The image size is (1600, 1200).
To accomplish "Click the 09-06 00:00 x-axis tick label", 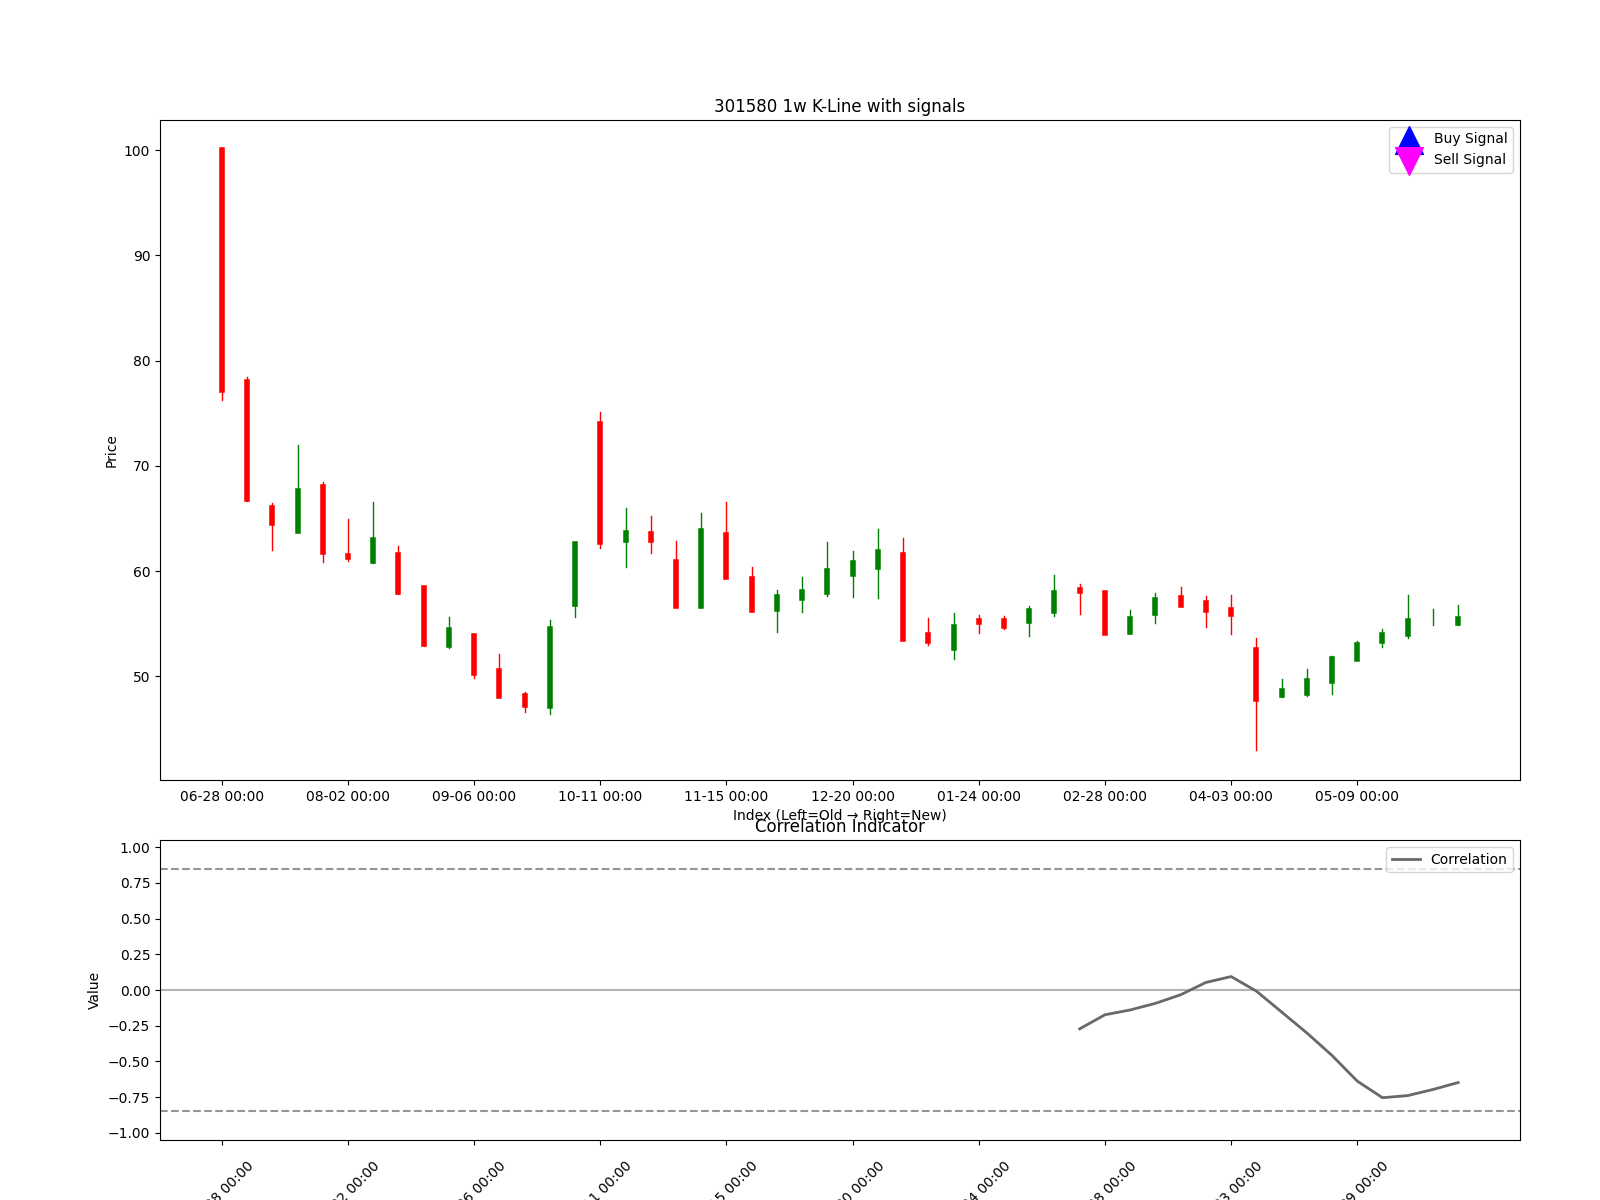I will pyautogui.click(x=474, y=796).
